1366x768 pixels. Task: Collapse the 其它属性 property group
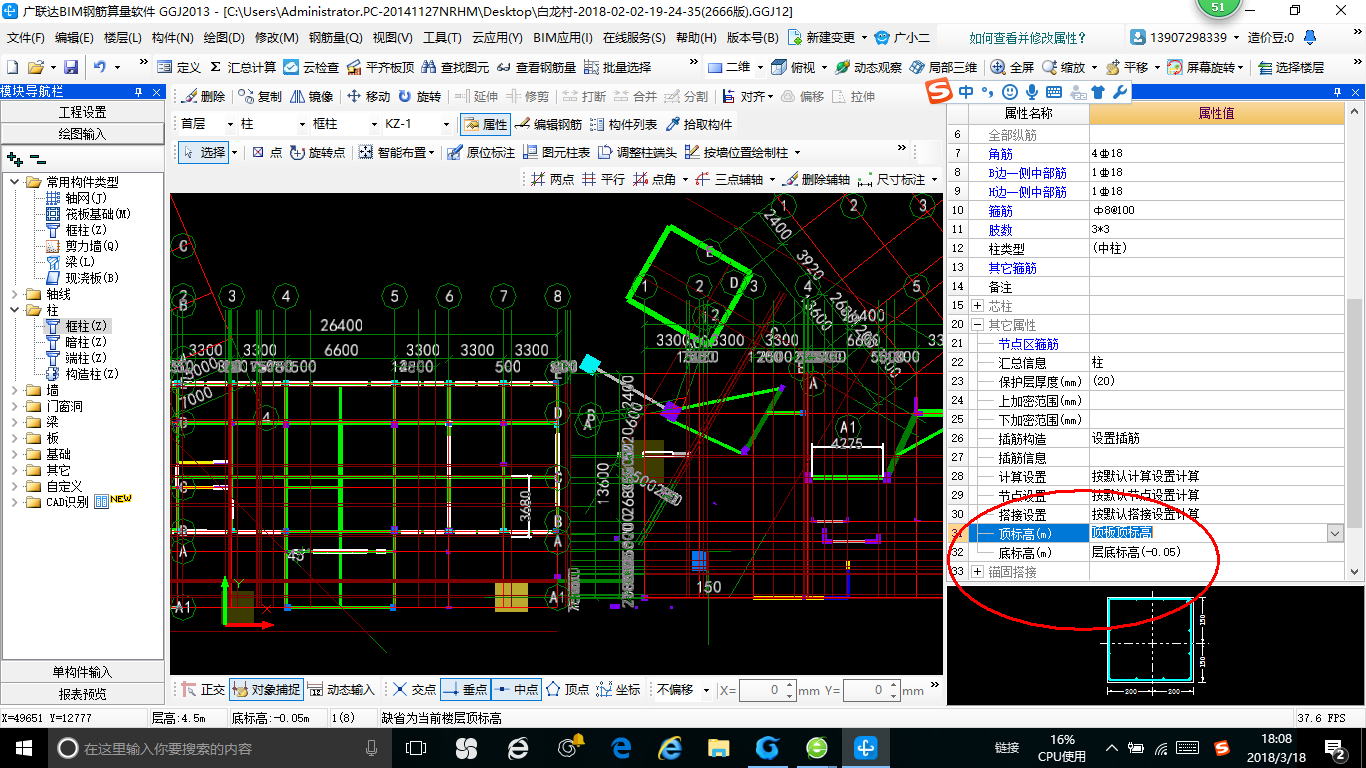tap(977, 325)
